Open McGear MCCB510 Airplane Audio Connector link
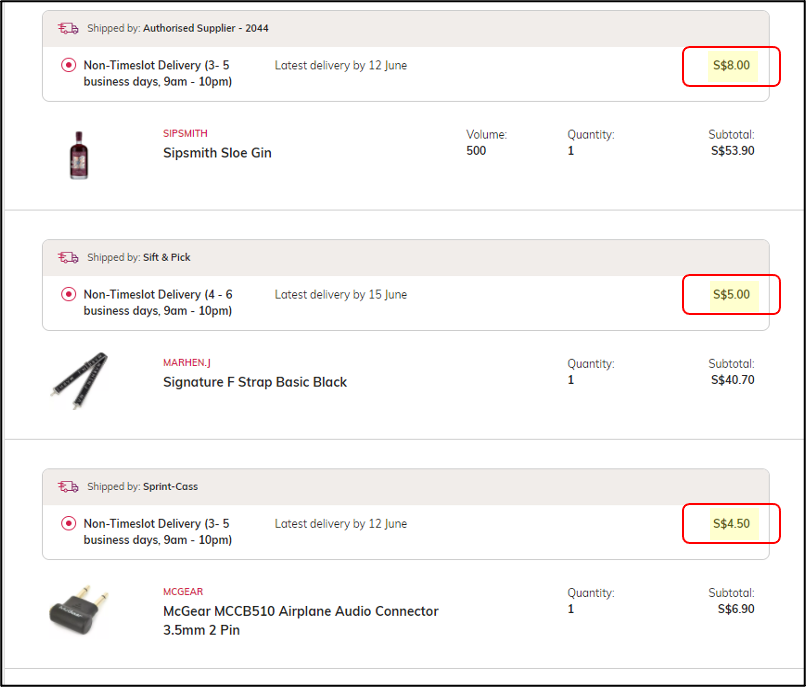 pyautogui.click(x=300, y=611)
